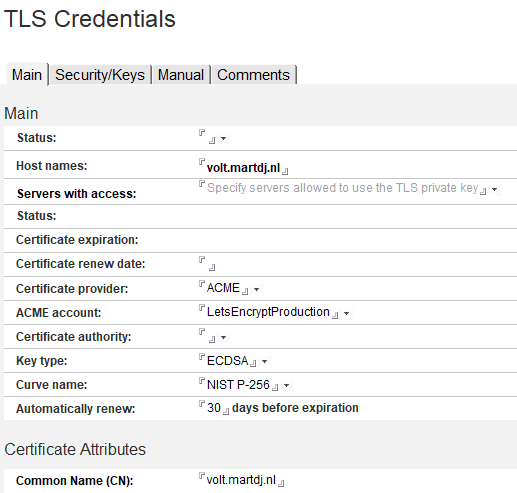Click the Automatically renew 30 days field
Image resolution: width=517 pixels, height=493 pixels.
(x=214, y=408)
